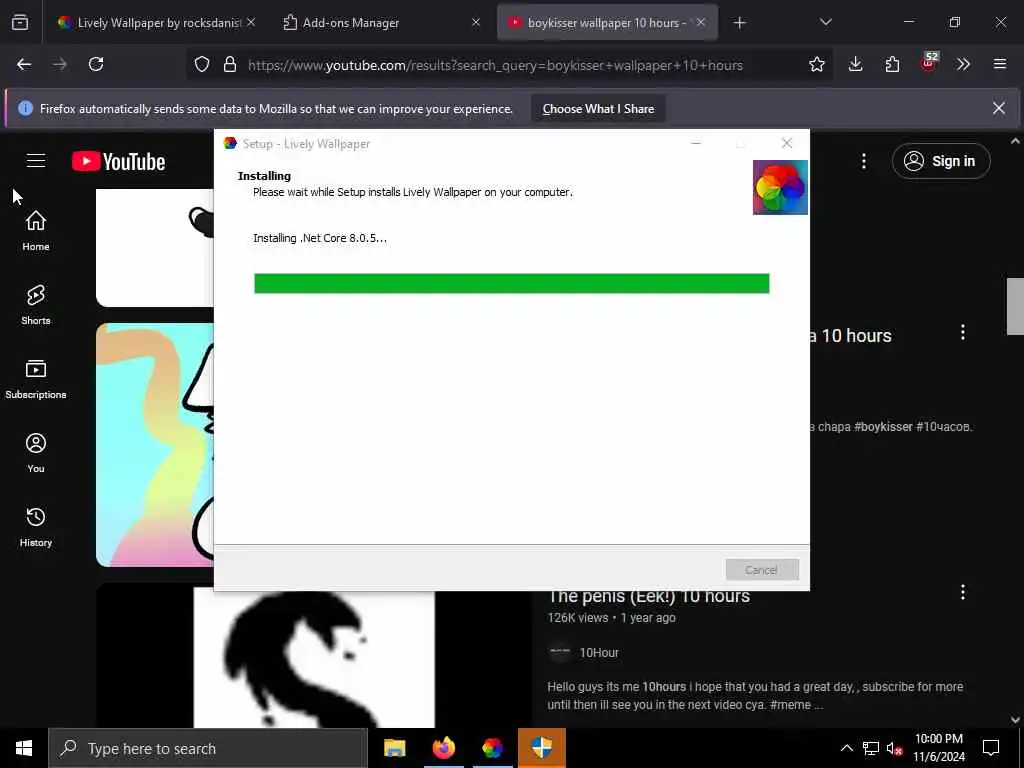This screenshot has width=1024, height=768.
Task: Click the #boykisser hashtag in description
Action: pos(883,426)
